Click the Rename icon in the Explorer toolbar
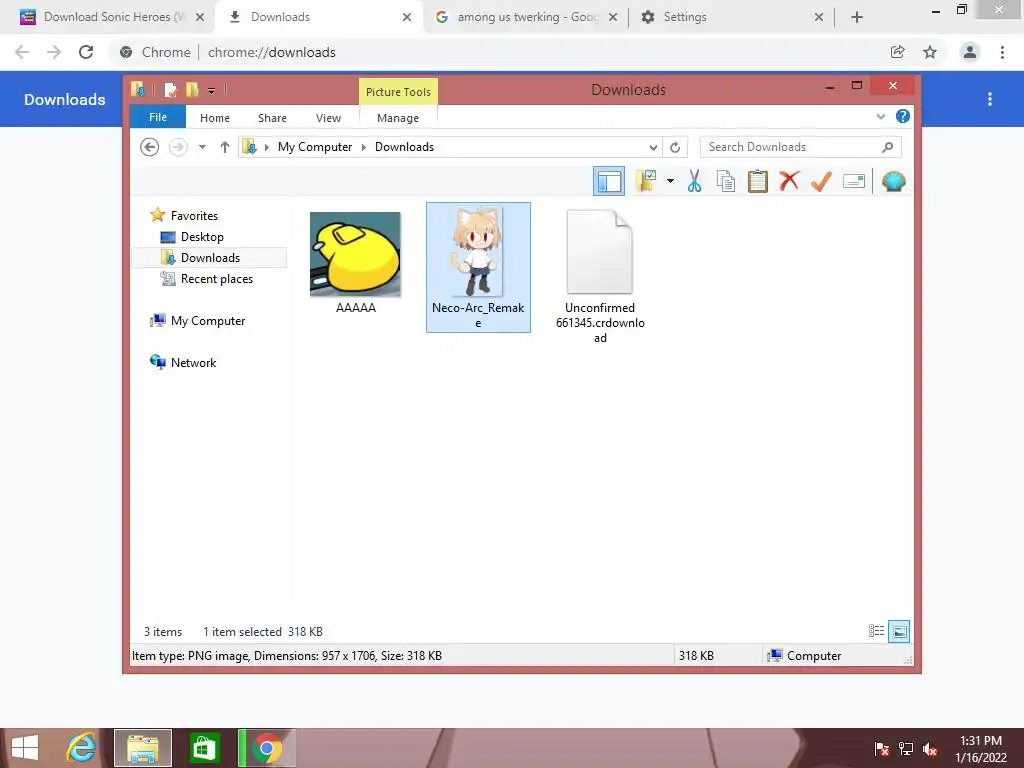The width and height of the screenshot is (1024, 768). click(854, 181)
